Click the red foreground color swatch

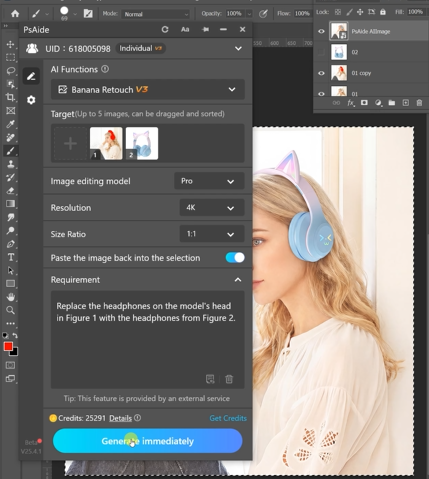tap(8, 347)
